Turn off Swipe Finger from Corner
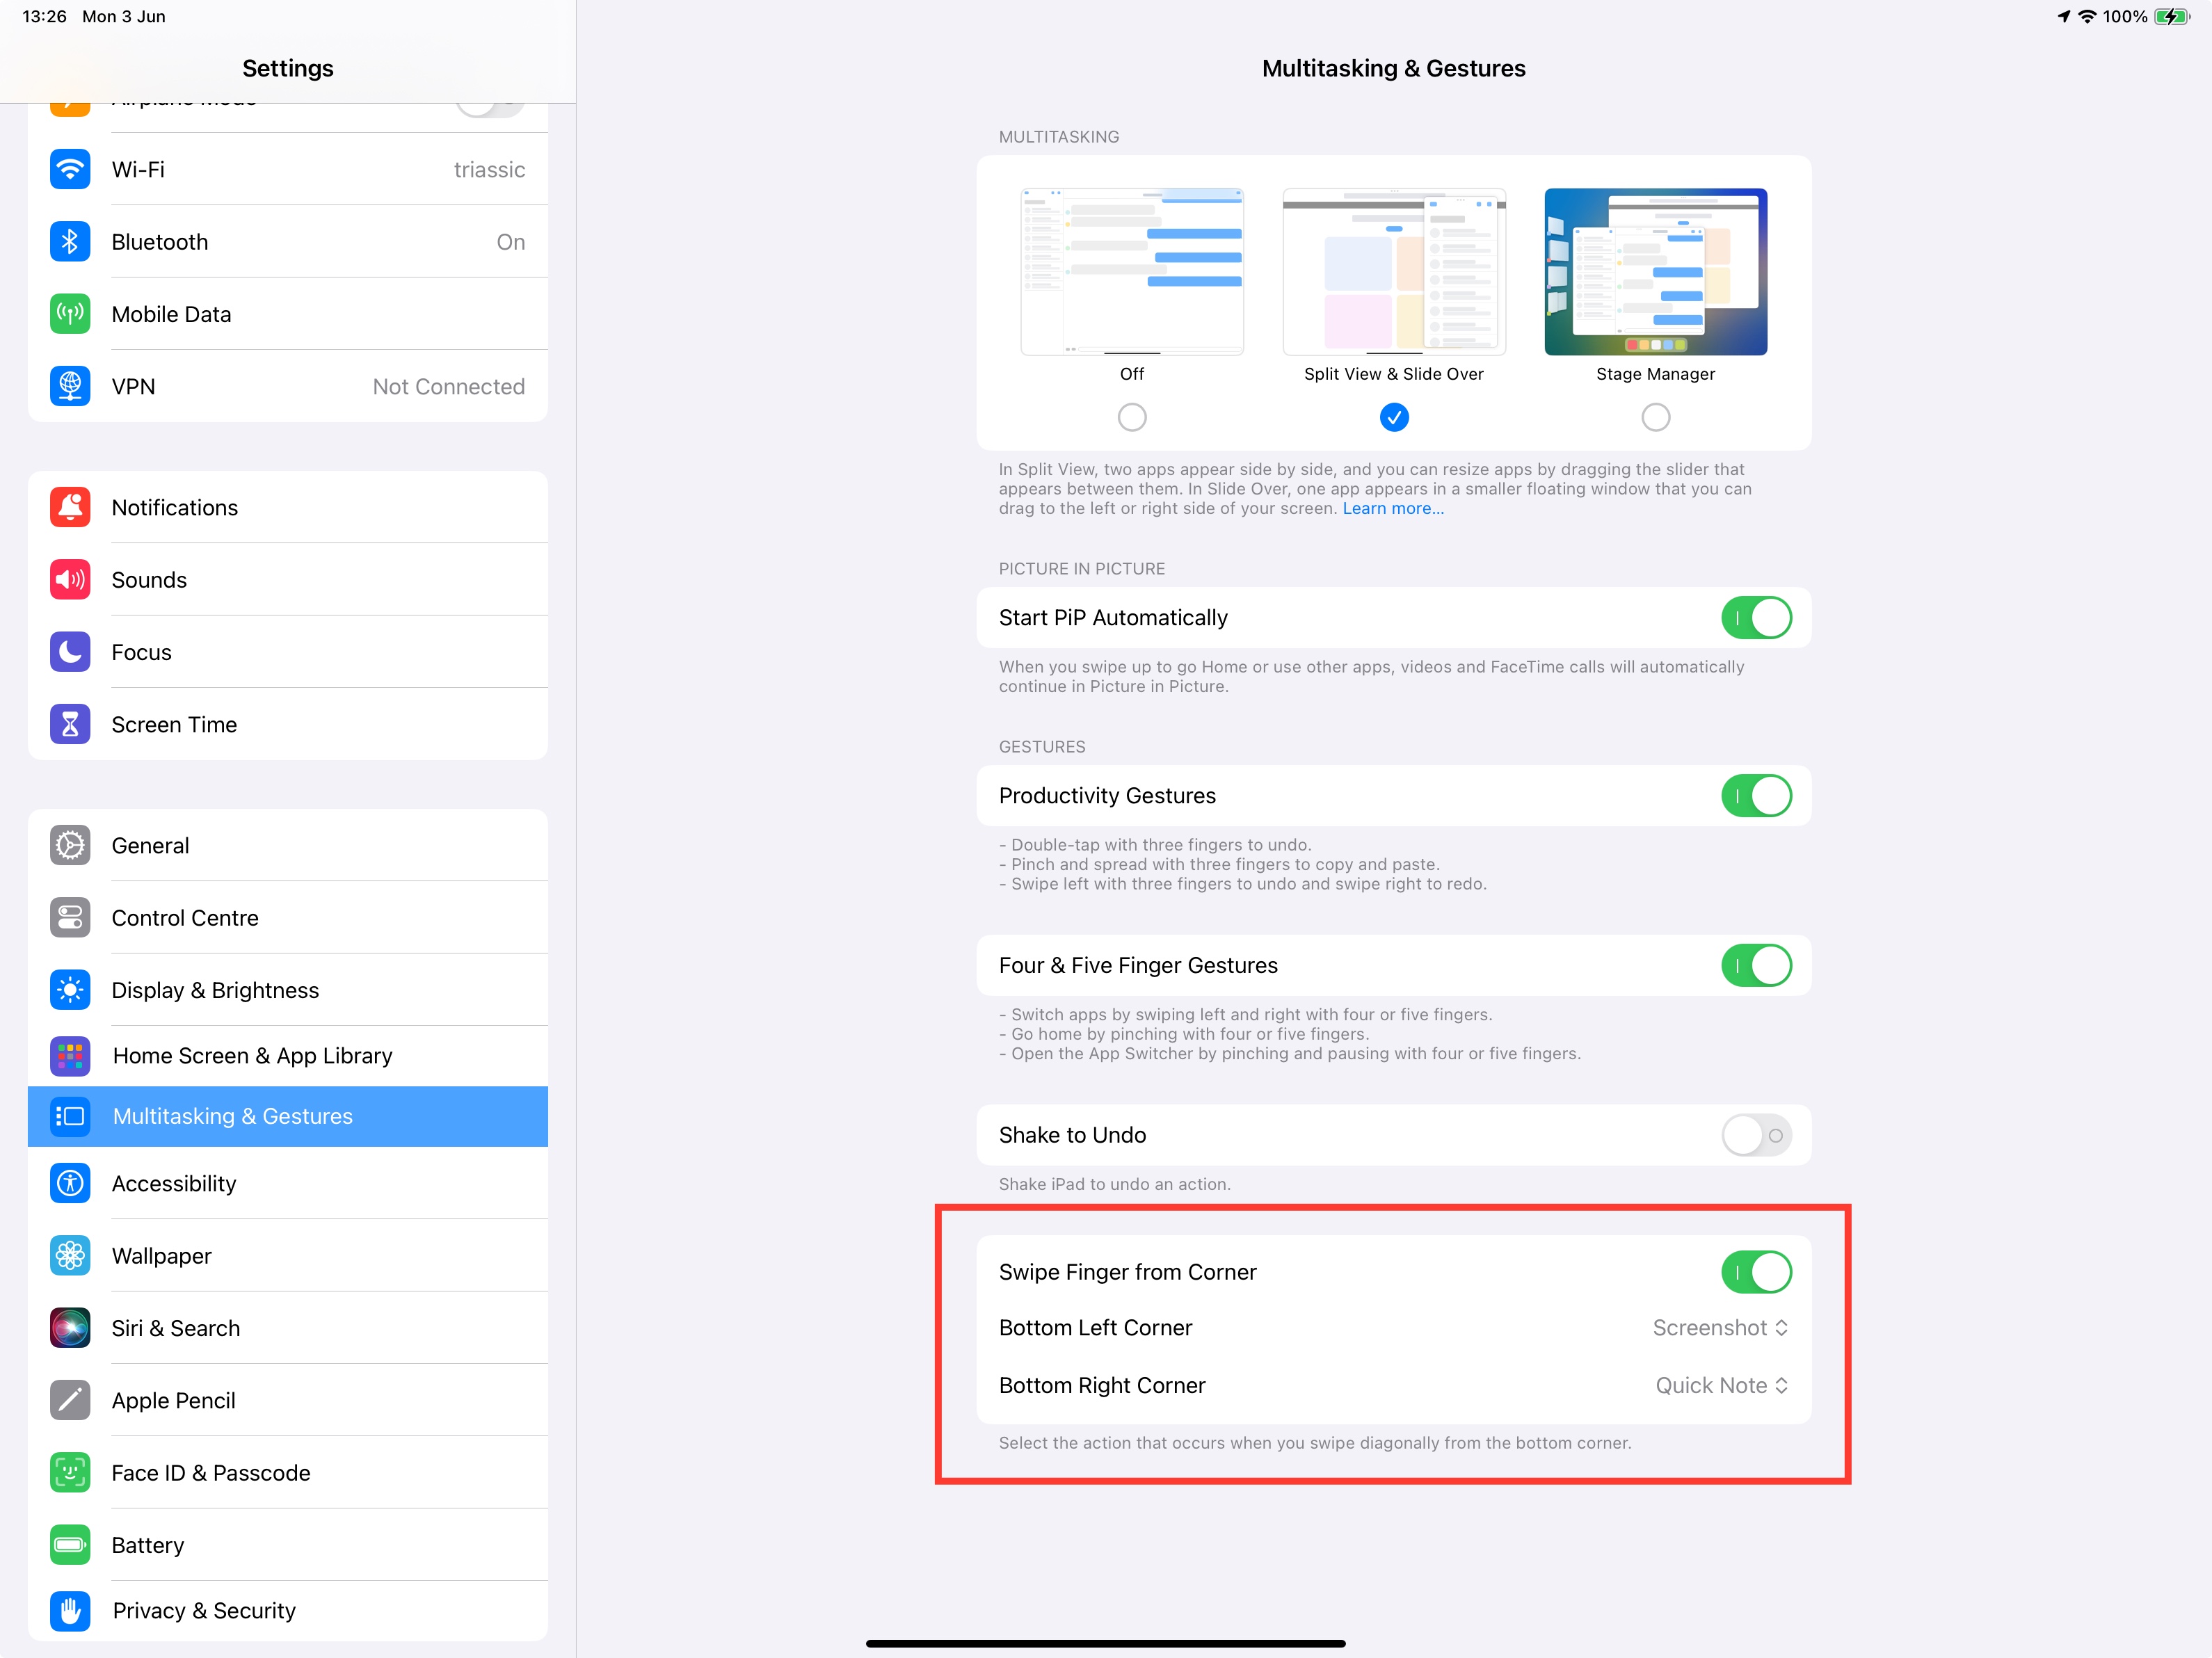 [x=1755, y=1272]
